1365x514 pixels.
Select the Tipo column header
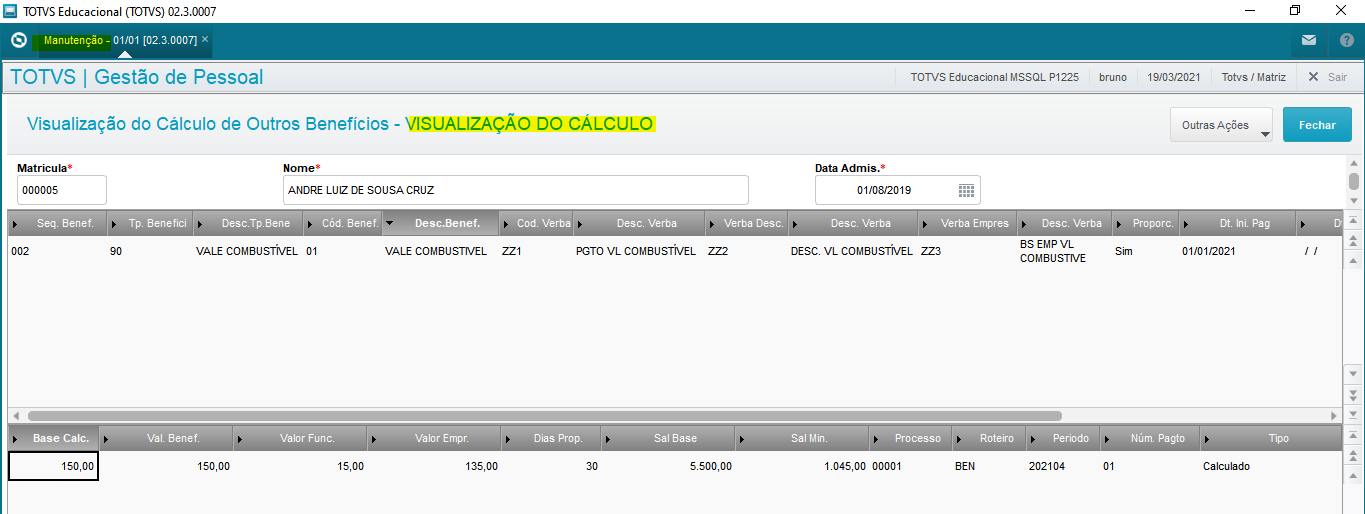[x=1271, y=438]
